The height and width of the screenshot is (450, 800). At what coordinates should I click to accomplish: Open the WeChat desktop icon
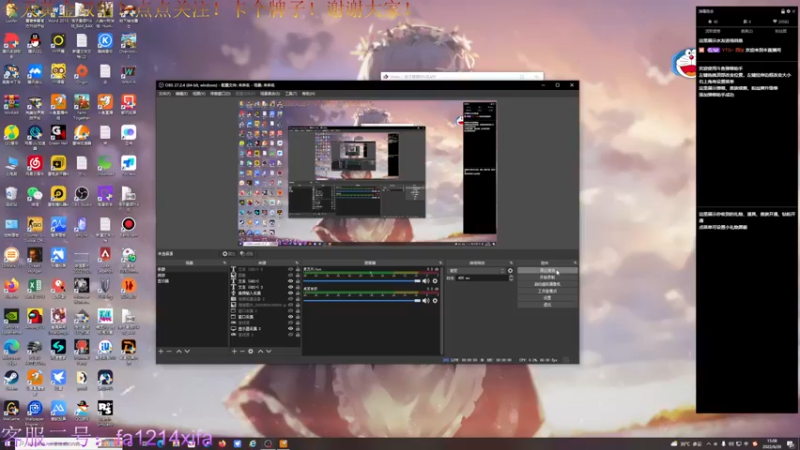(x=35, y=196)
